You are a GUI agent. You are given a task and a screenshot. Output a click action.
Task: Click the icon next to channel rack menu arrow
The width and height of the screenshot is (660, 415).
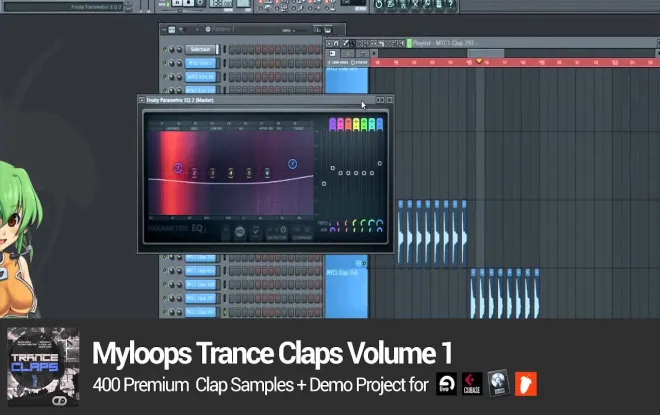tap(172, 29)
